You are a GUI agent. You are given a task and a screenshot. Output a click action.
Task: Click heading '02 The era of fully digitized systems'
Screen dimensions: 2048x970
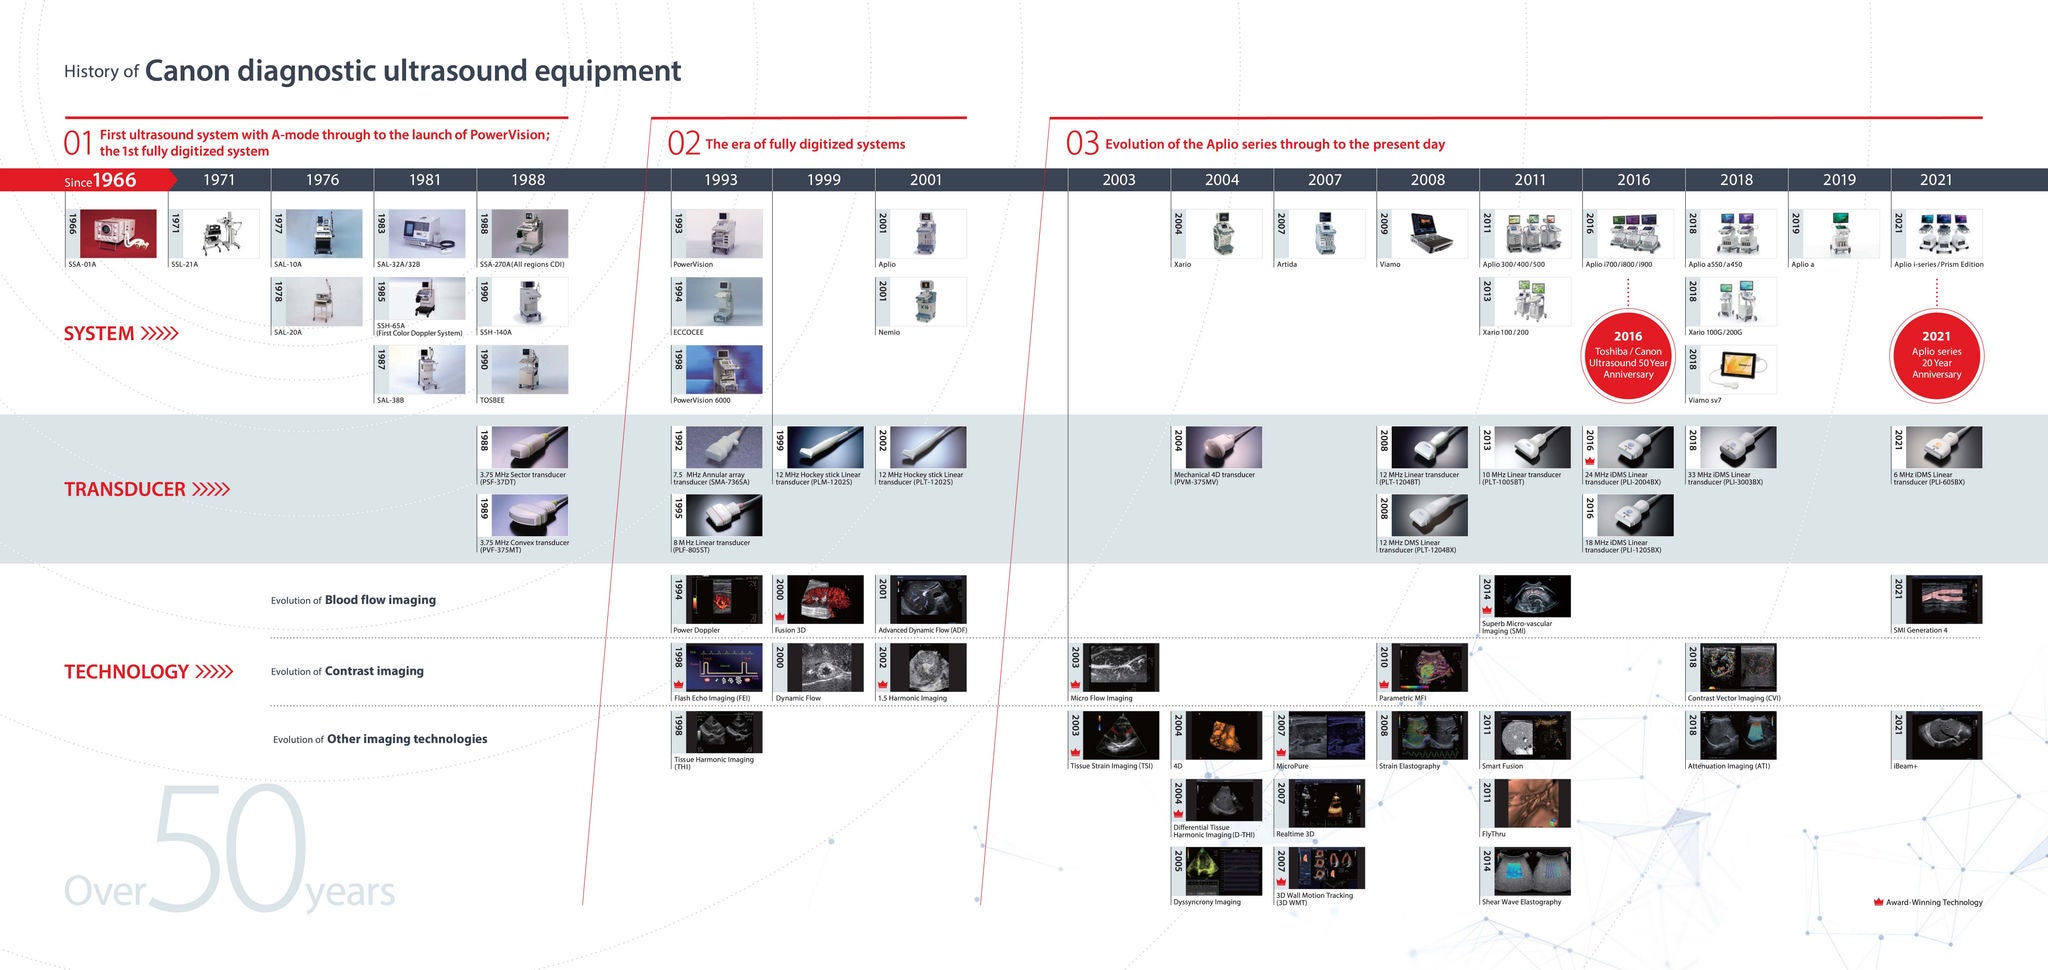[x=786, y=144]
